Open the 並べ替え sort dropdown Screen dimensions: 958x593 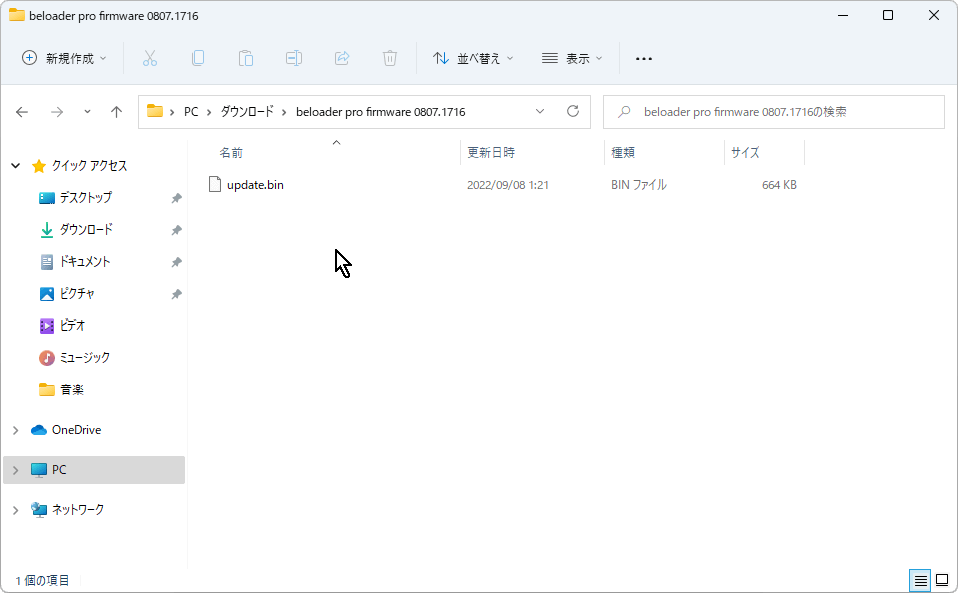(x=473, y=58)
